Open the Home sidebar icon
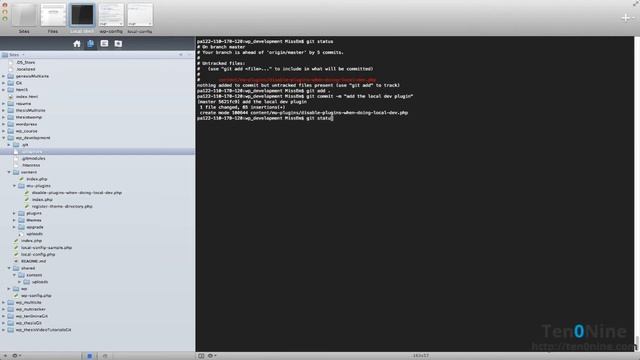Image resolution: width=640 pixels, height=360 pixels. (77, 44)
